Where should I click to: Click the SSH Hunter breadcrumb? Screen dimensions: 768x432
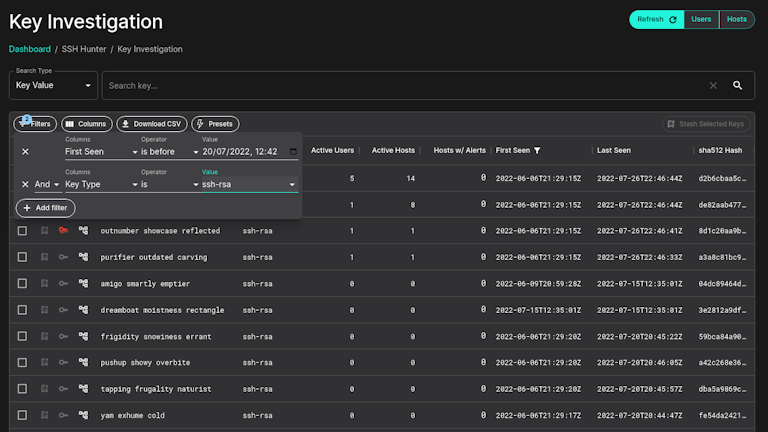click(84, 49)
